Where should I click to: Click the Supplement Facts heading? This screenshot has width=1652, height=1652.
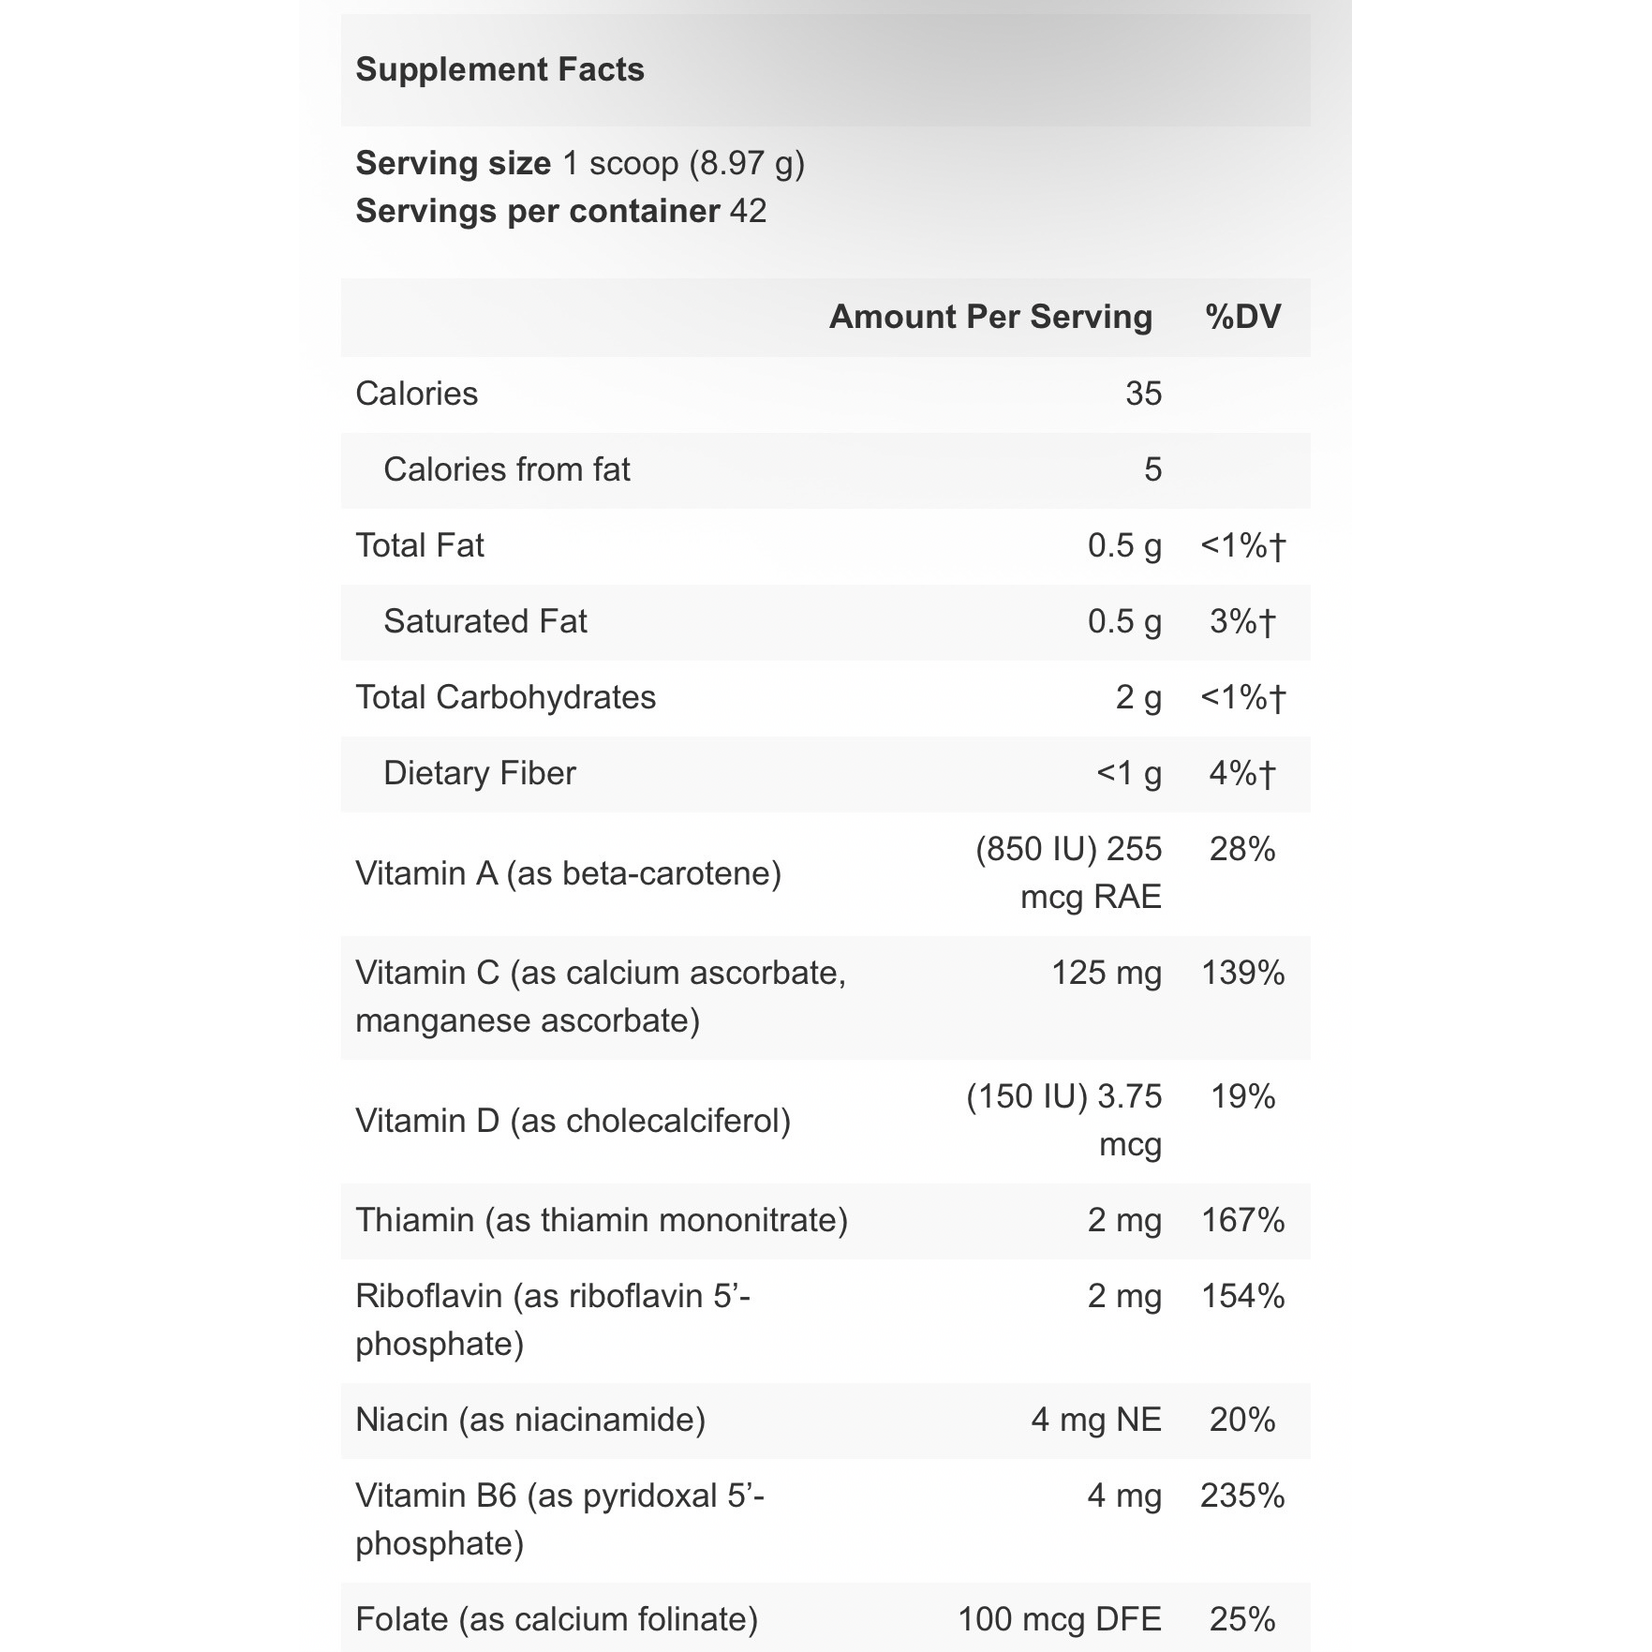pos(500,70)
